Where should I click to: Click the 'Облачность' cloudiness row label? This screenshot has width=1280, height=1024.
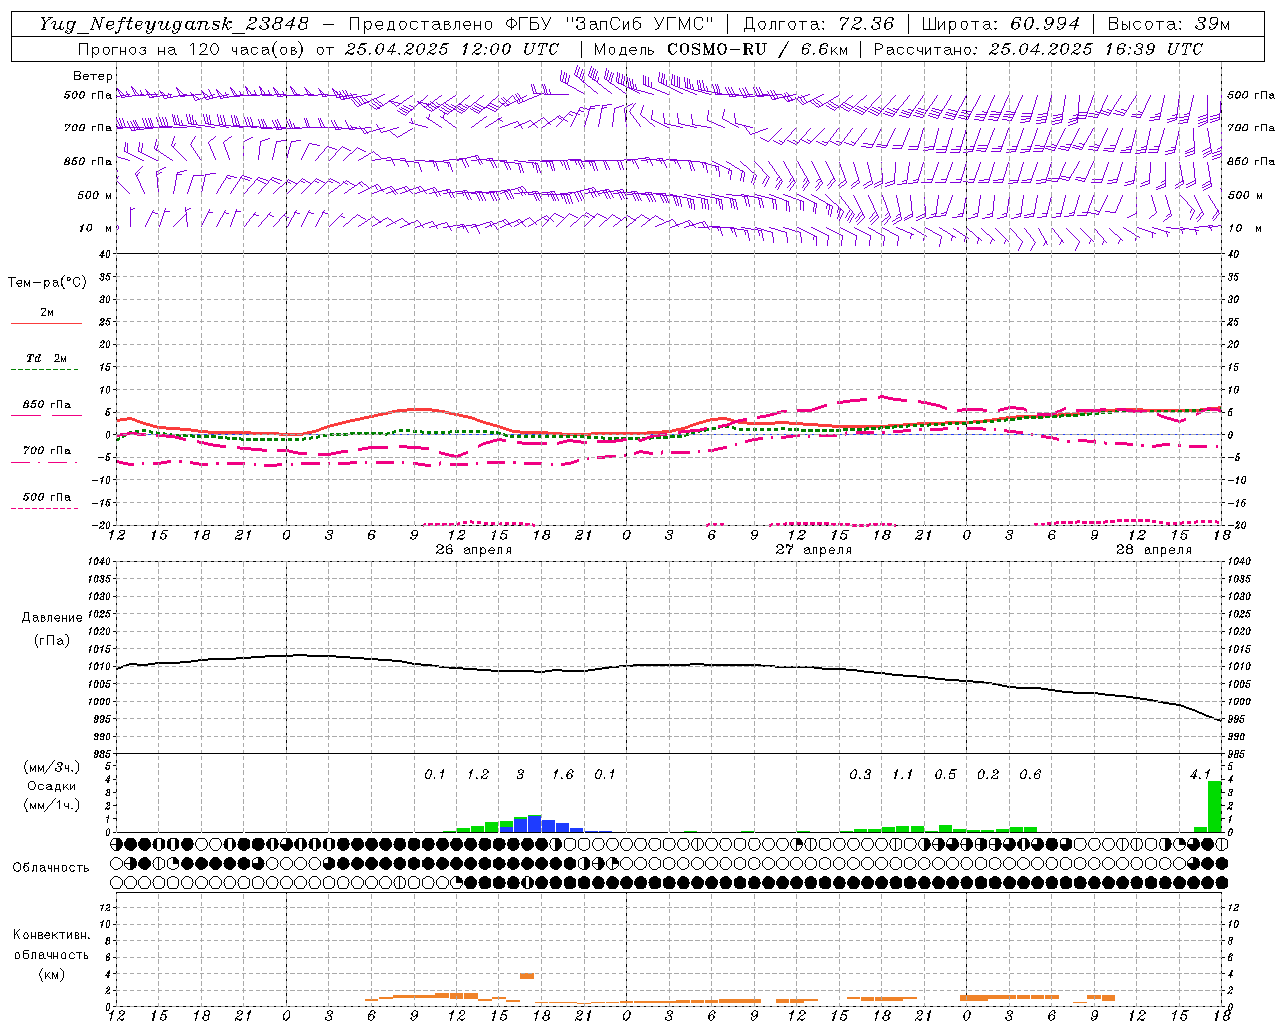pyautogui.click(x=51, y=867)
